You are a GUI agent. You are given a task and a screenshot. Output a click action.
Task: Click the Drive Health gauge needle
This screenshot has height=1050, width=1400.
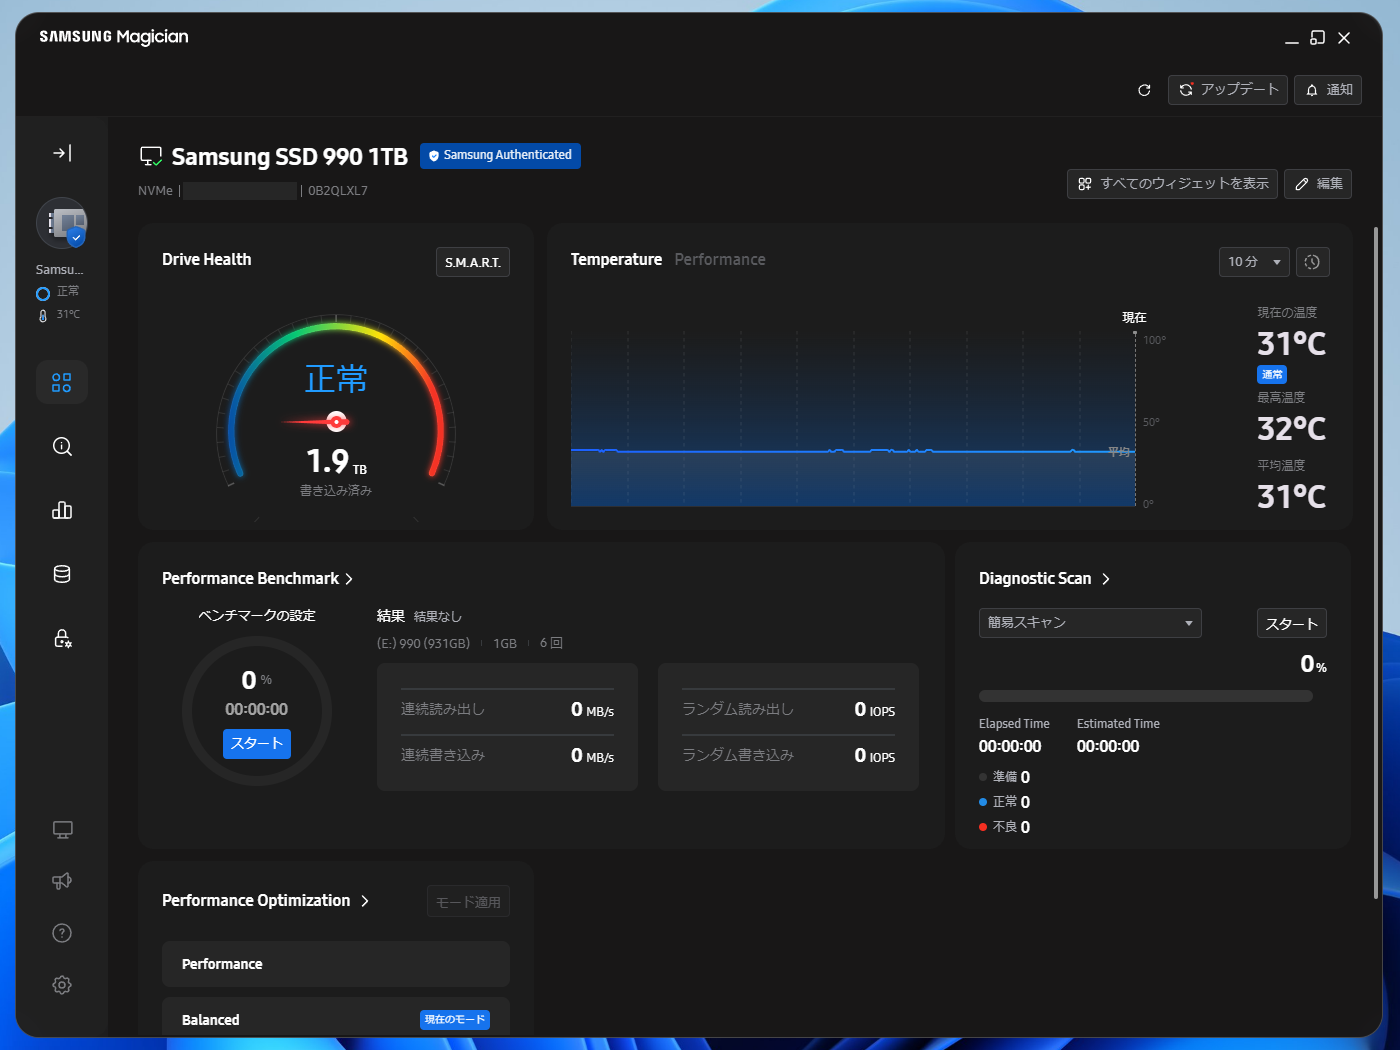point(318,422)
